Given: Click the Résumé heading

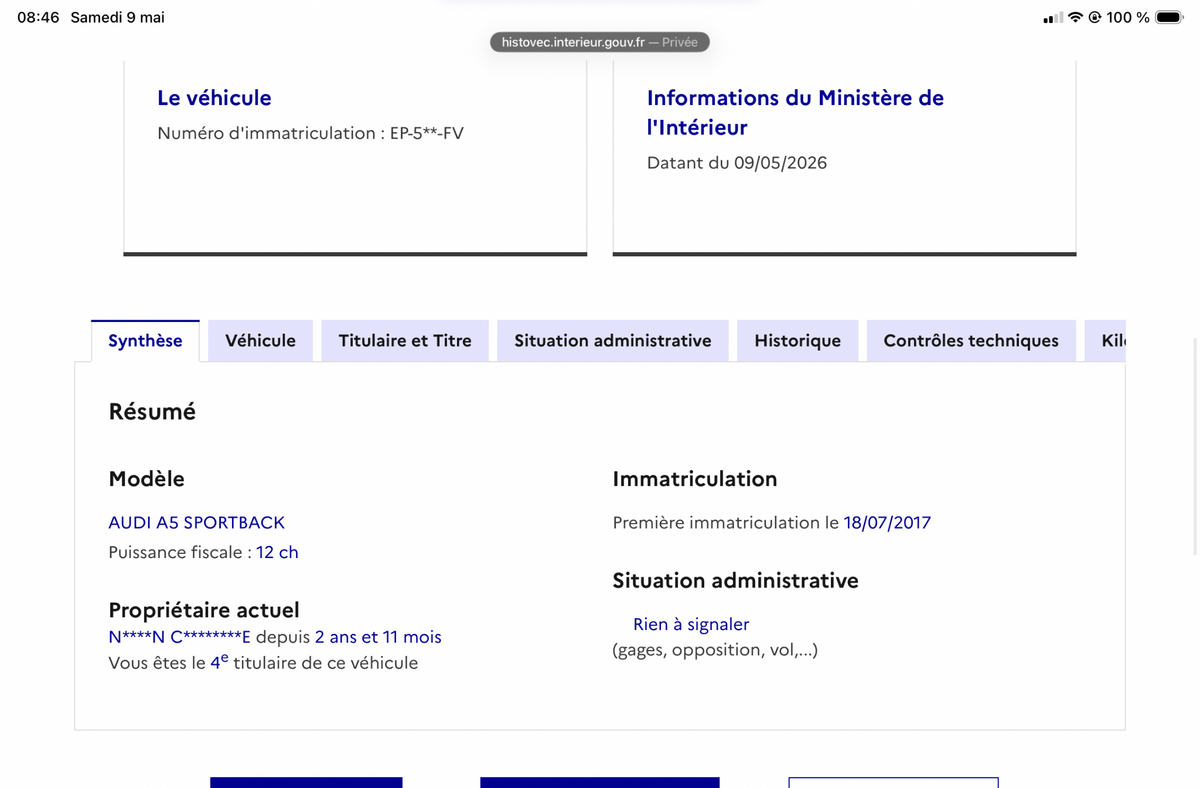Looking at the screenshot, I should point(152,411).
